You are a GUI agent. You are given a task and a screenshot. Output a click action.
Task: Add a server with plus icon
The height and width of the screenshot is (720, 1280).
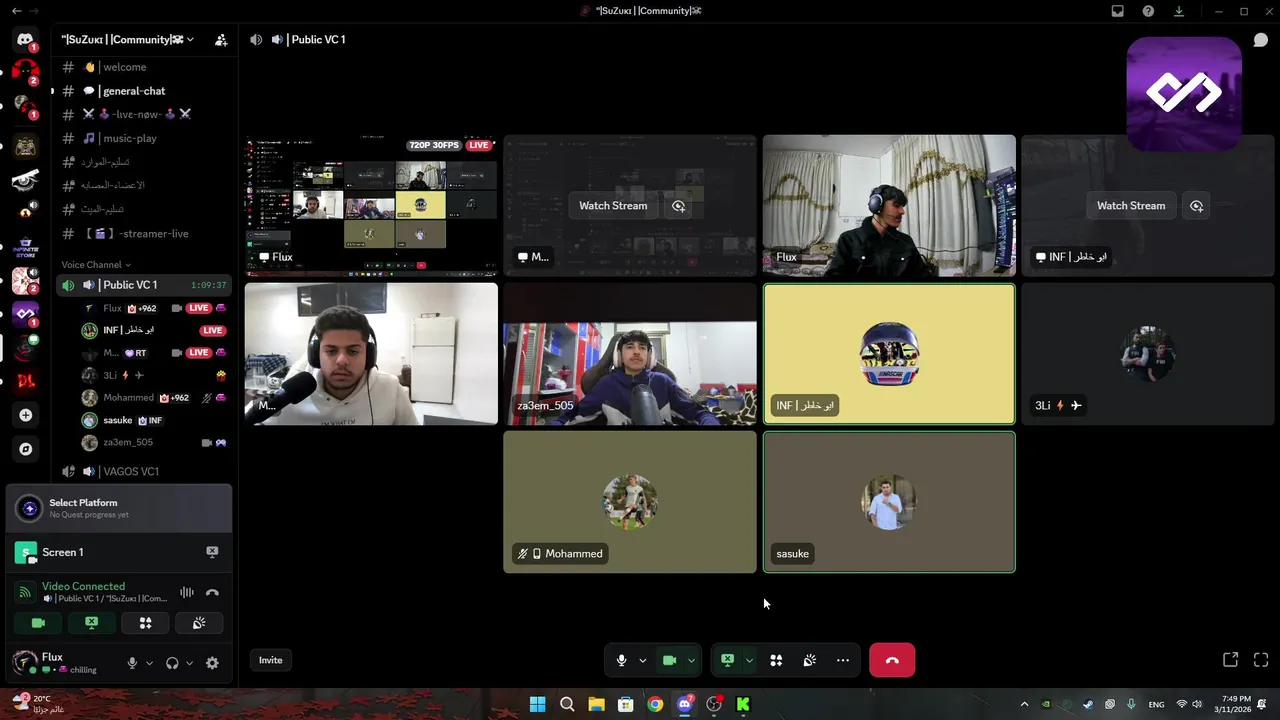click(25, 415)
